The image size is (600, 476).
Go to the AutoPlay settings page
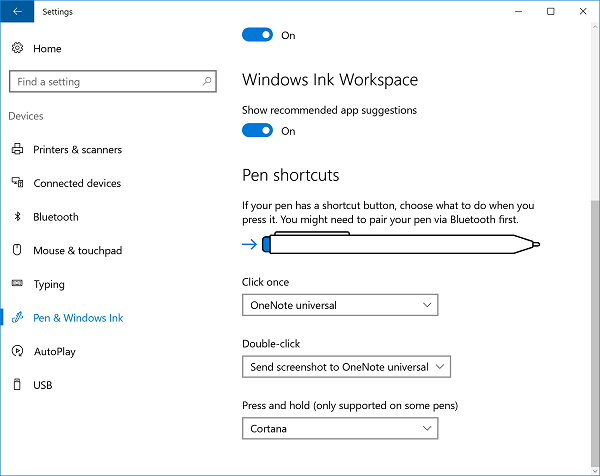pos(54,351)
